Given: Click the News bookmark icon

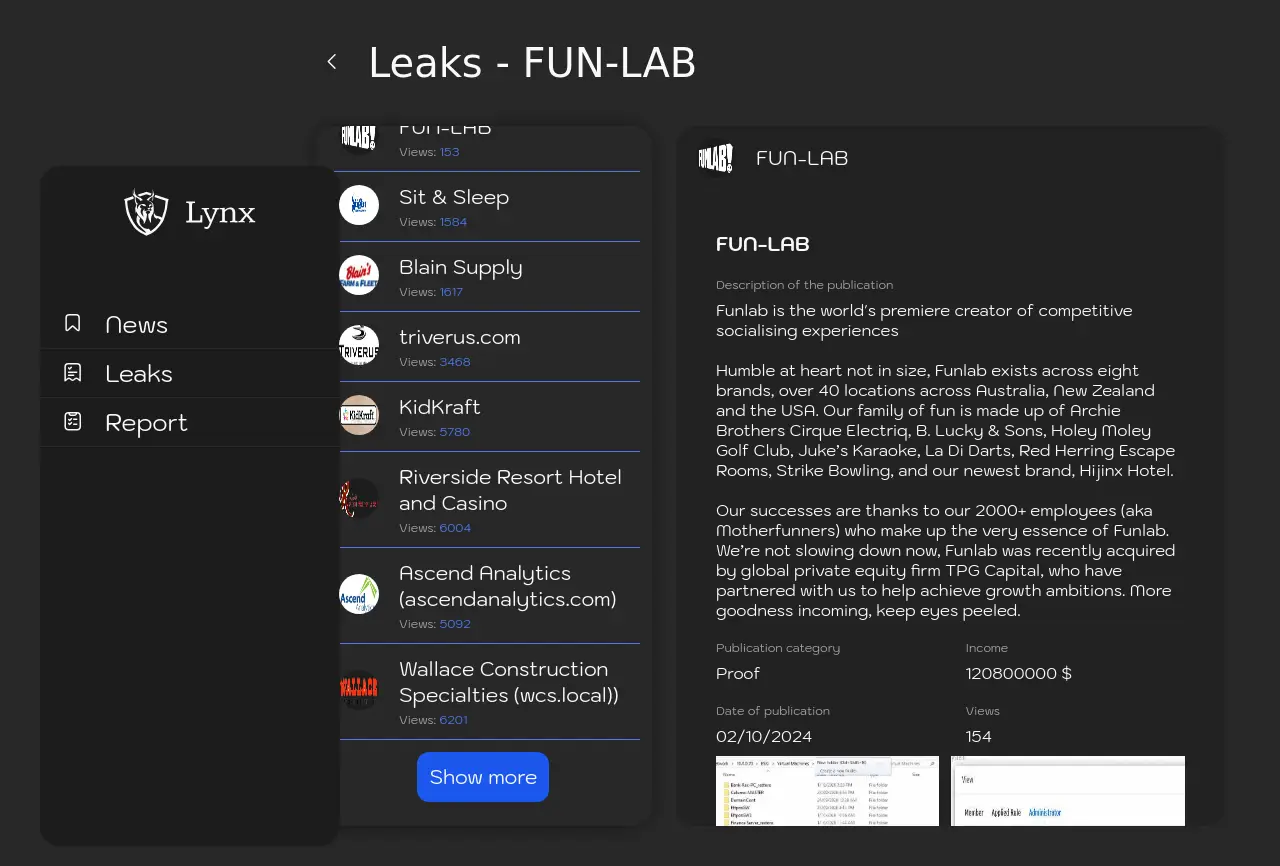Looking at the screenshot, I should tap(73, 323).
